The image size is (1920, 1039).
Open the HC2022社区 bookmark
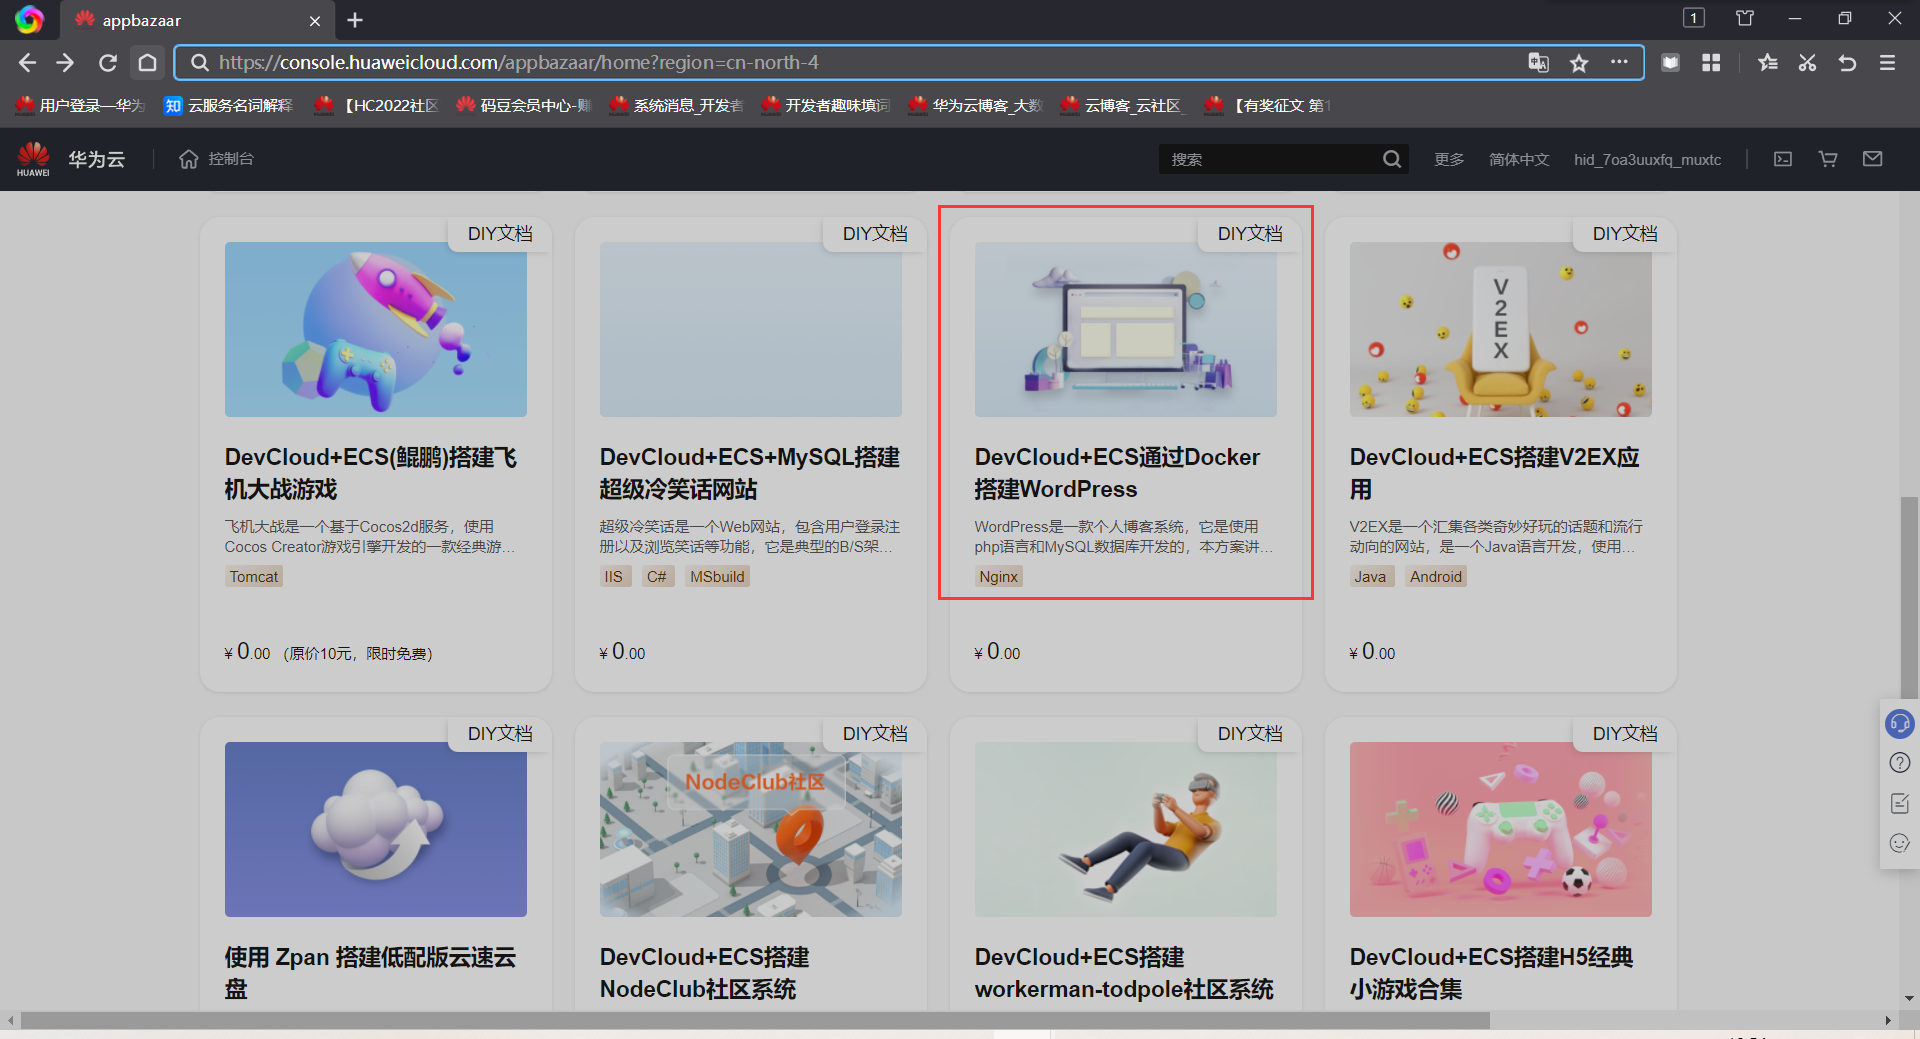coord(376,105)
